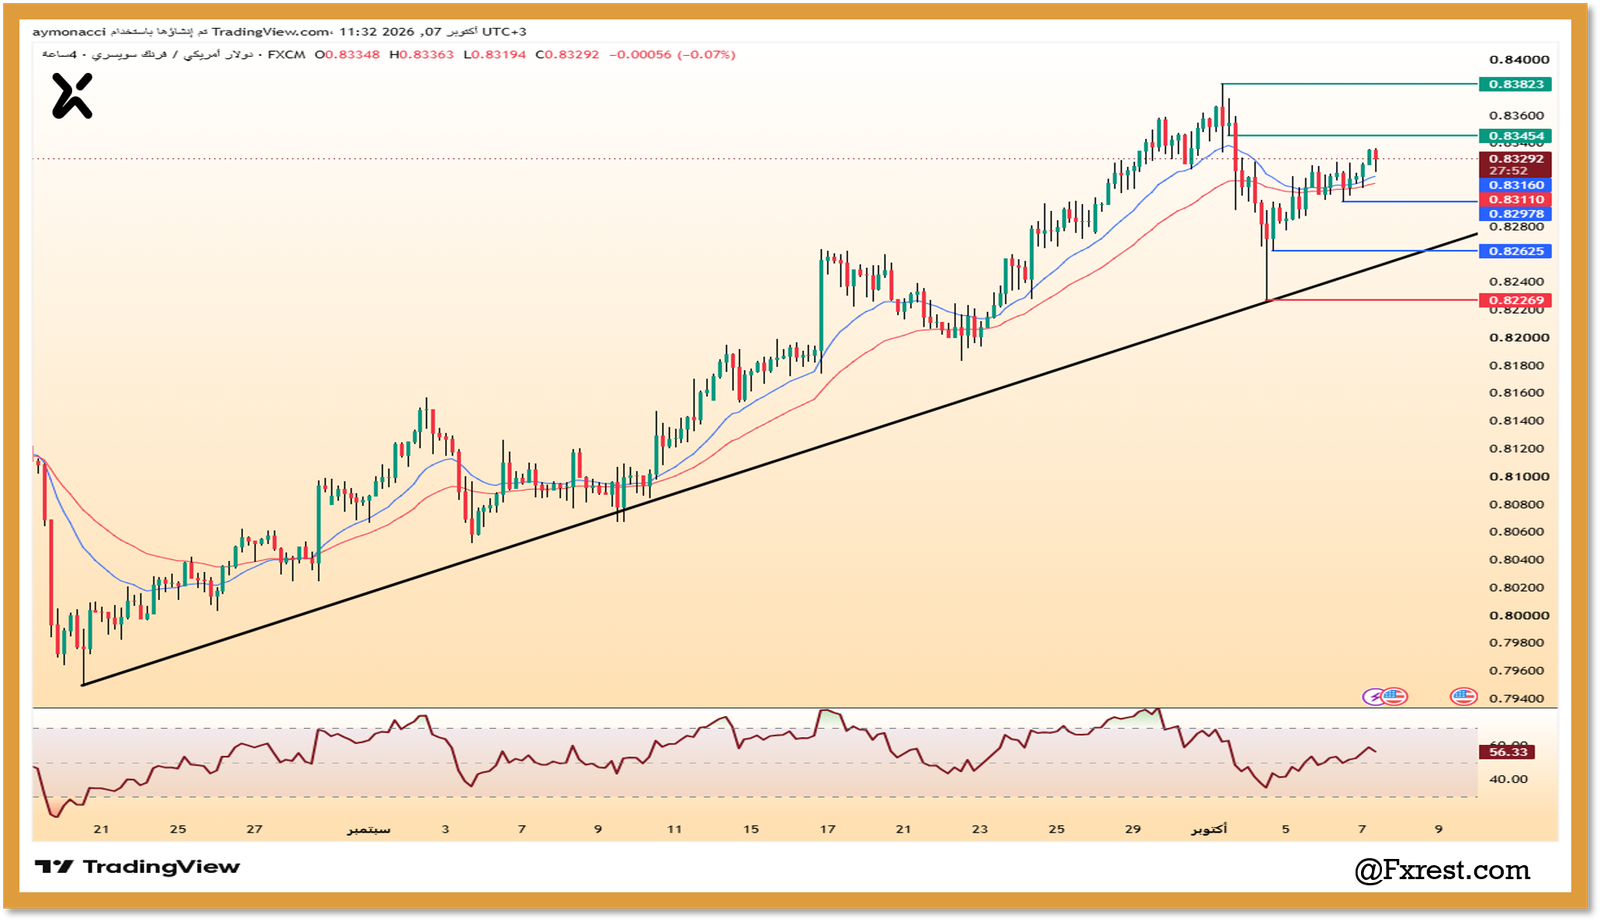
Task: Click the TradingView logo at bottom left
Action: pos(137,867)
